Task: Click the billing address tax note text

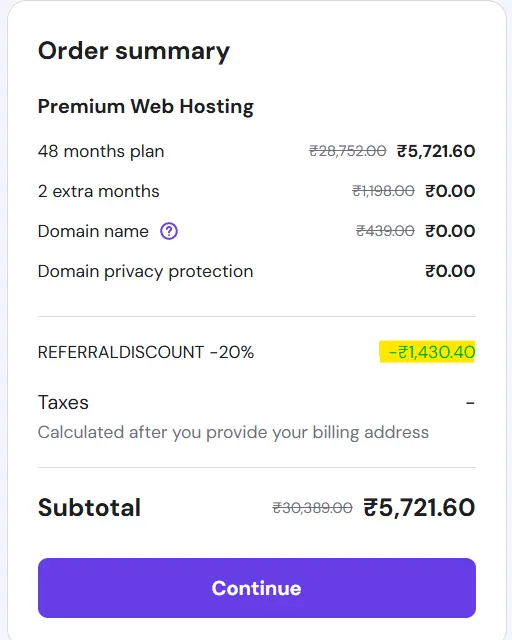Action: coord(233,433)
